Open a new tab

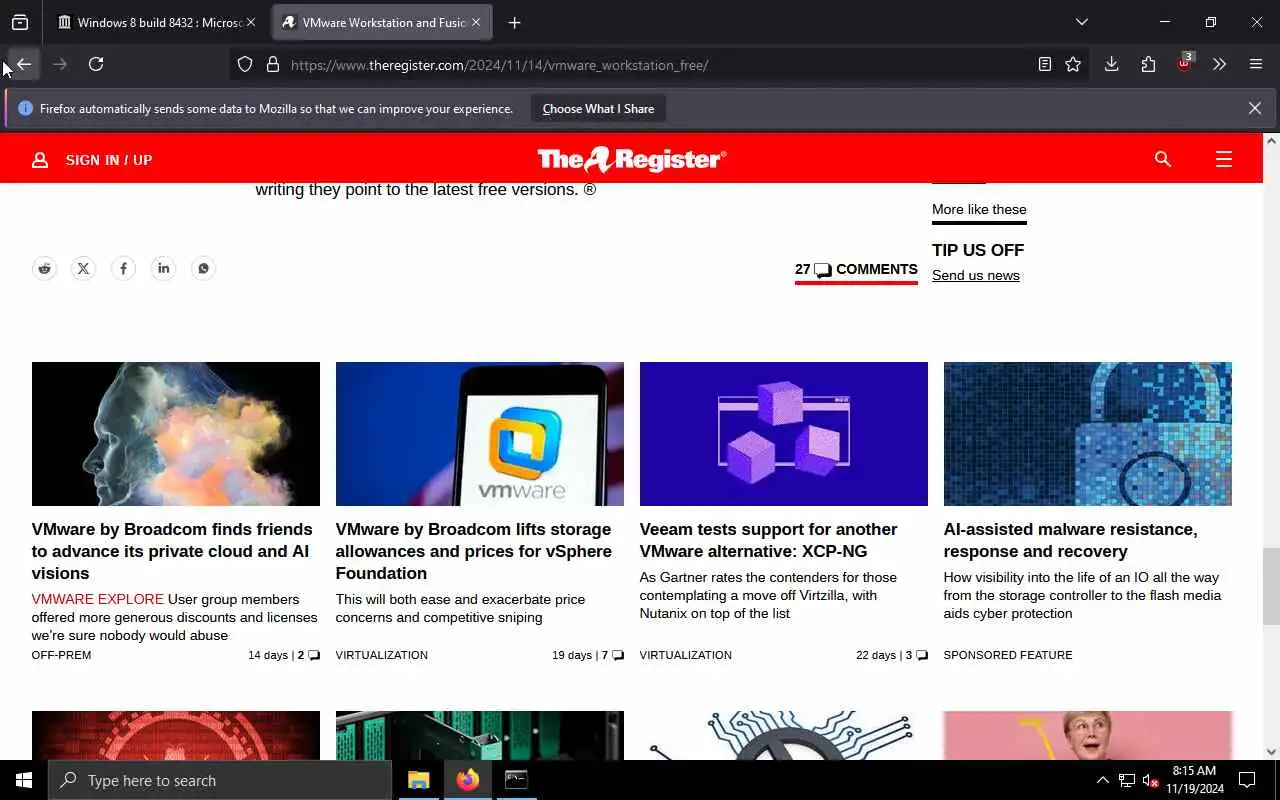pyautogui.click(x=514, y=22)
